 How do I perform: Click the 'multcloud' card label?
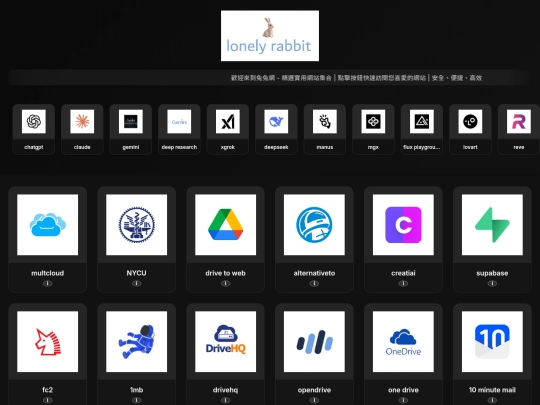point(48,273)
